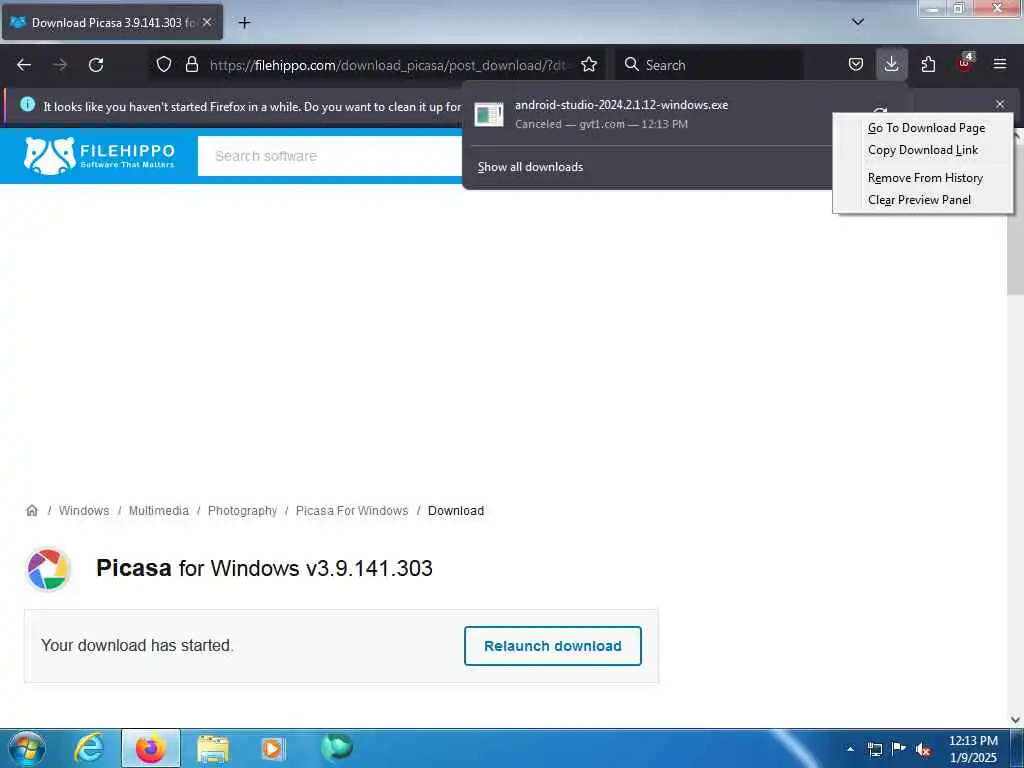Click the taskbar clock showing 12:13 PM

coord(973,749)
